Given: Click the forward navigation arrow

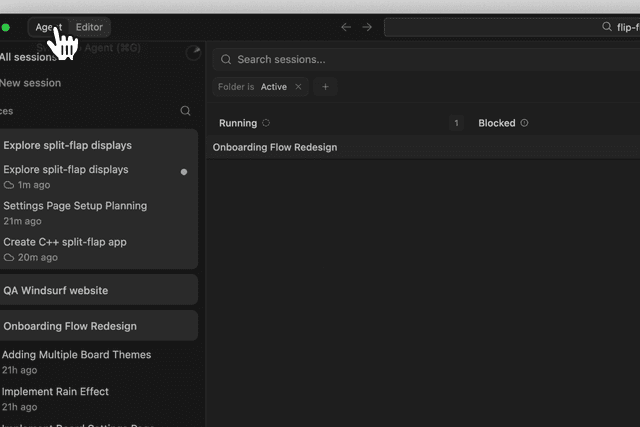Looking at the screenshot, I should tap(367, 27).
